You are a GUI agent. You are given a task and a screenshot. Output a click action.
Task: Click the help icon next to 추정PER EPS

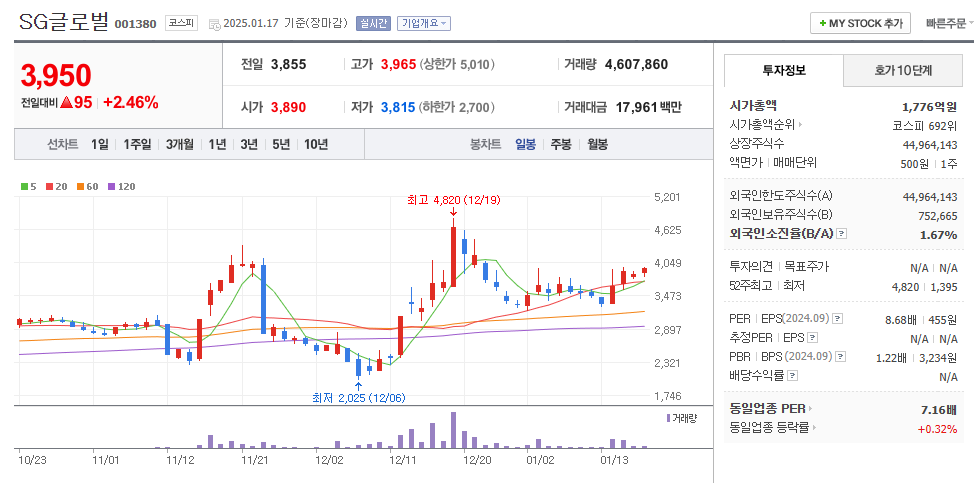pos(812,338)
